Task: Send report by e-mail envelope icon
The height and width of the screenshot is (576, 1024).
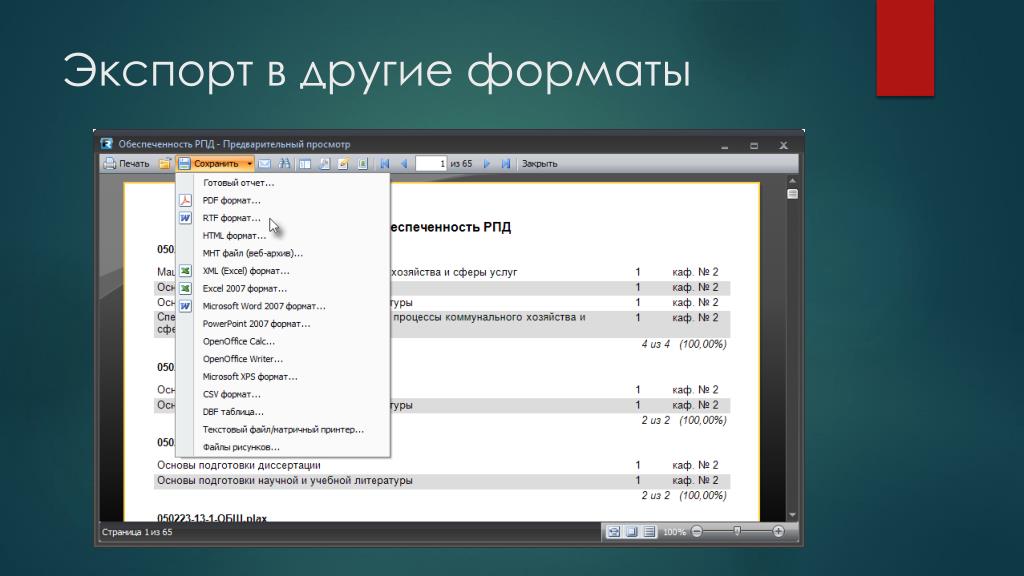Action: [x=264, y=164]
